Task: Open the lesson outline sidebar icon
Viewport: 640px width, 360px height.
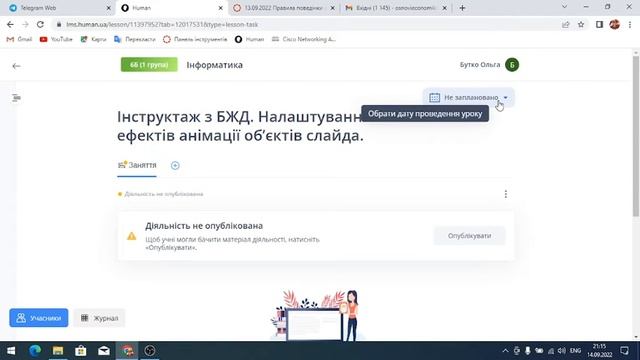Action: [16, 98]
